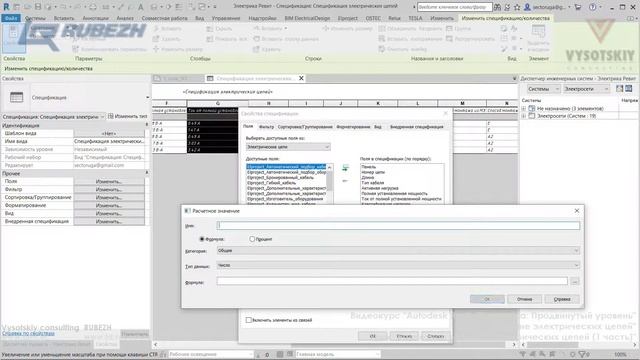The width and height of the screenshot is (640, 360).
Task: Select the Процент radio button
Action: (x=252, y=239)
